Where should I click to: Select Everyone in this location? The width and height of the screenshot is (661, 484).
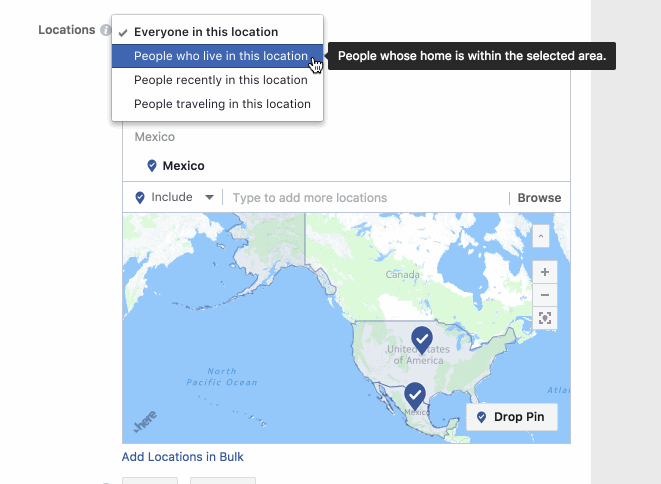pyautogui.click(x=206, y=32)
